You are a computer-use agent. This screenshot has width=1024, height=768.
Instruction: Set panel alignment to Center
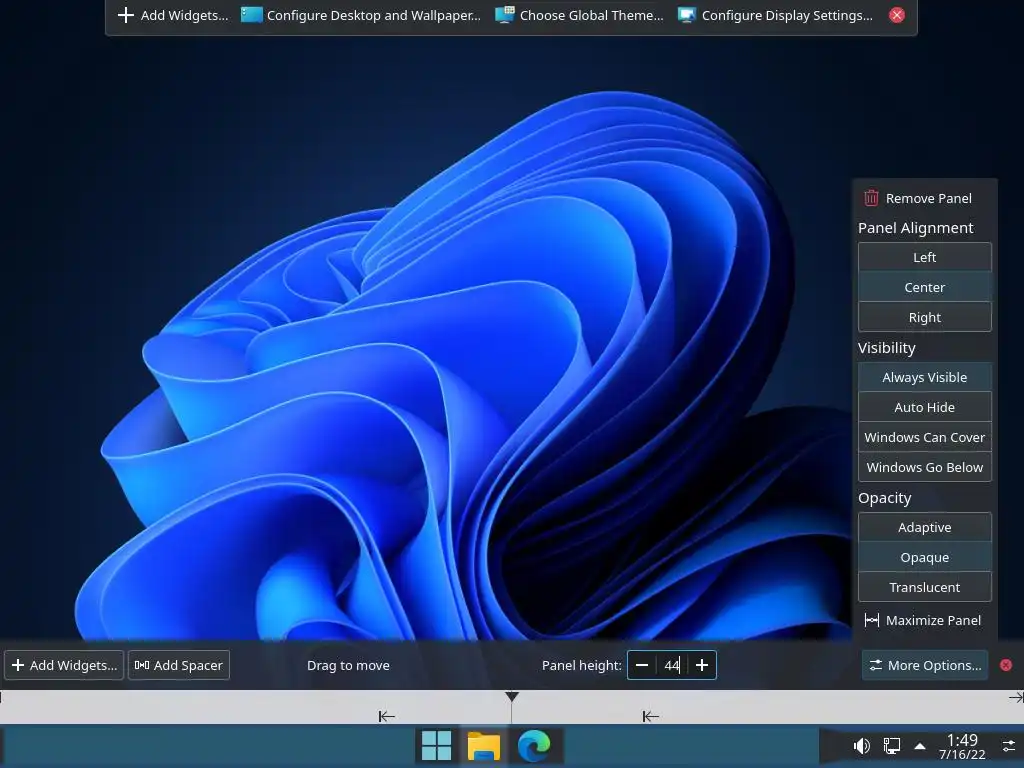(x=924, y=287)
